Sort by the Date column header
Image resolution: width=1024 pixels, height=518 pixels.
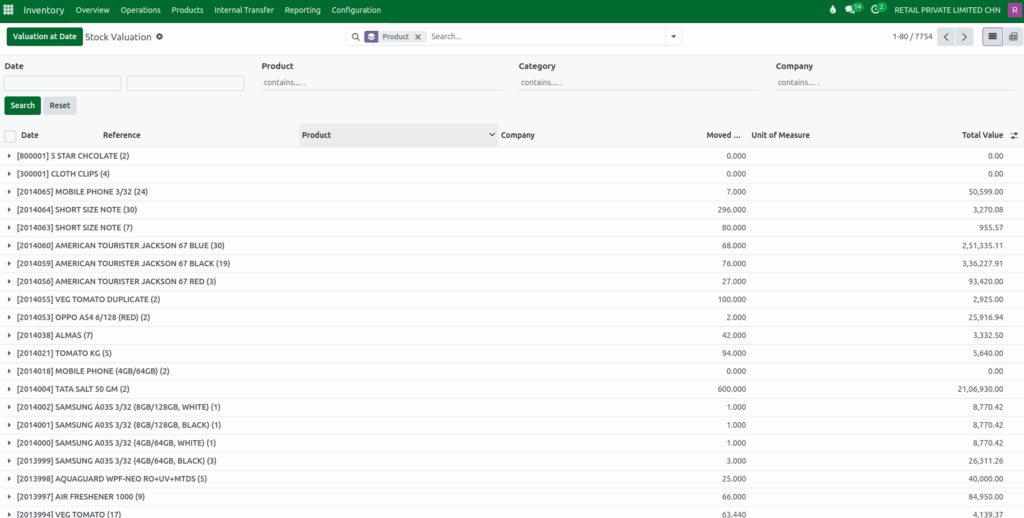pos(29,135)
